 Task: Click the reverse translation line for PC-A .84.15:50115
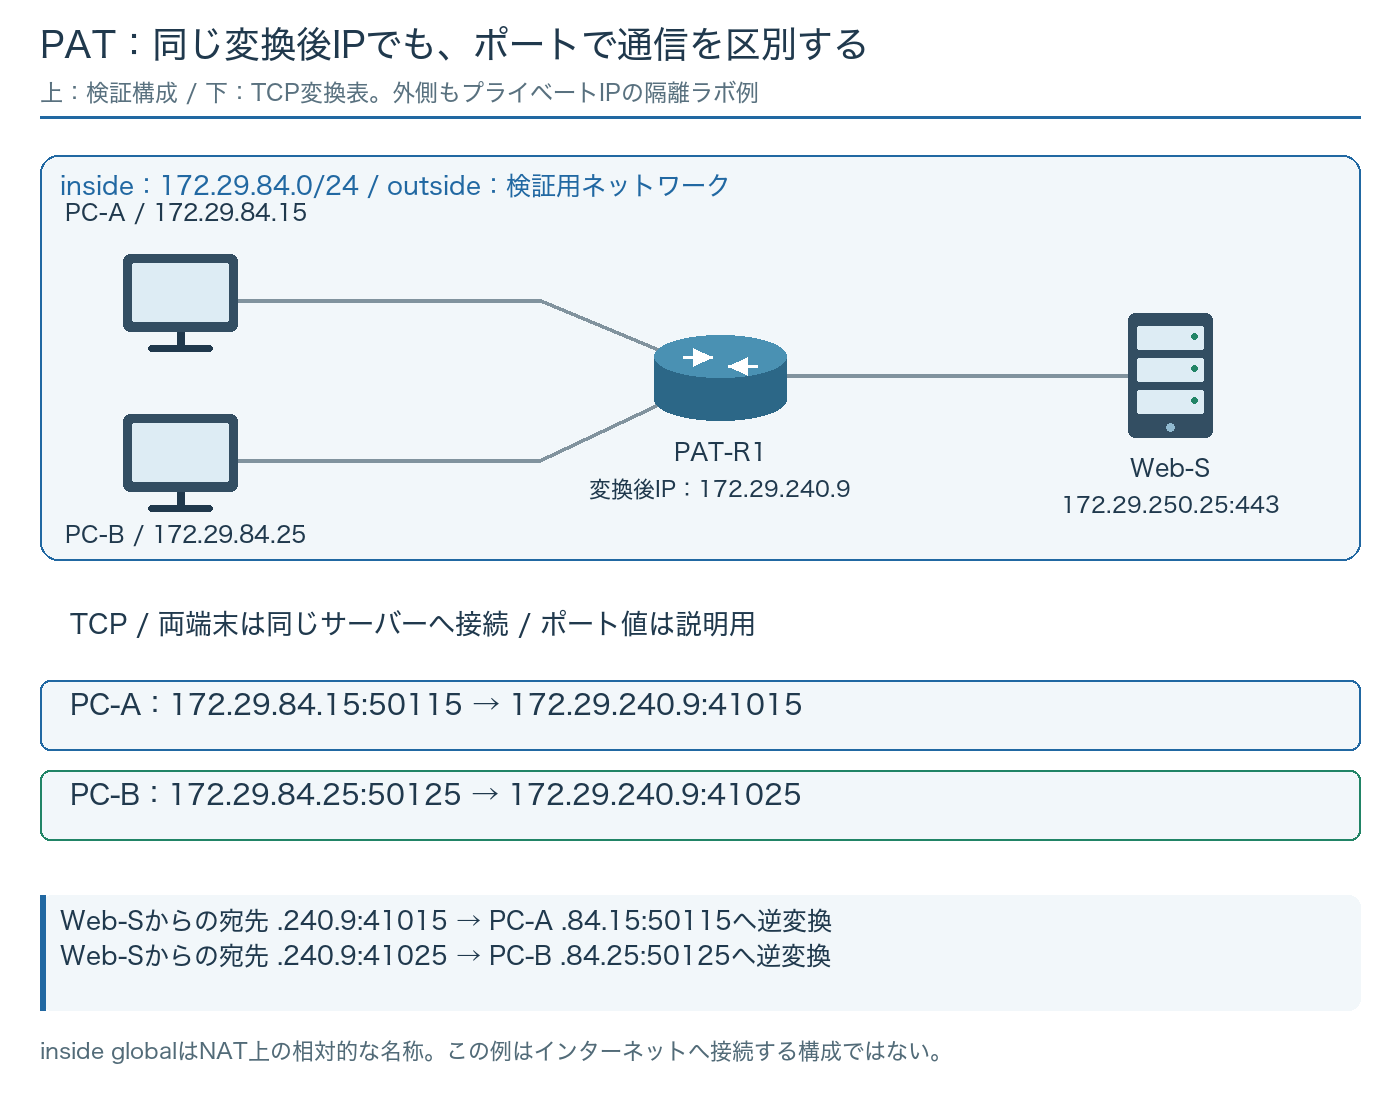click(446, 920)
